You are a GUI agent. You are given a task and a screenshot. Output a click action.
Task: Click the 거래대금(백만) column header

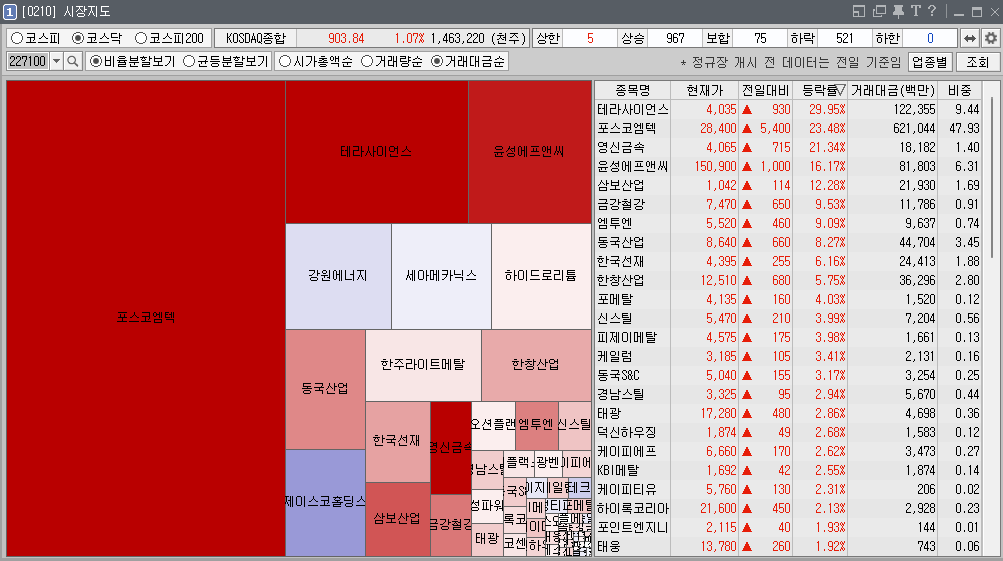pos(892,91)
